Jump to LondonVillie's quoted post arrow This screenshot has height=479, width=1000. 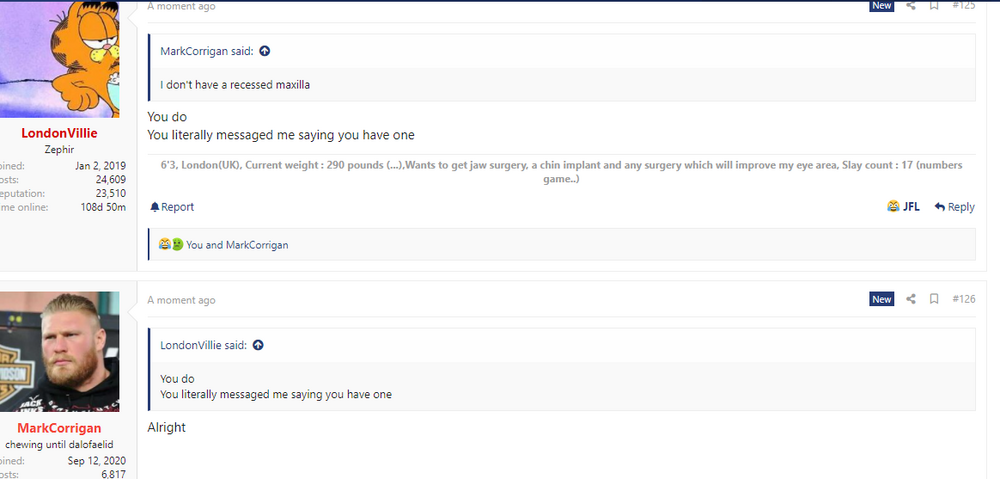point(258,345)
